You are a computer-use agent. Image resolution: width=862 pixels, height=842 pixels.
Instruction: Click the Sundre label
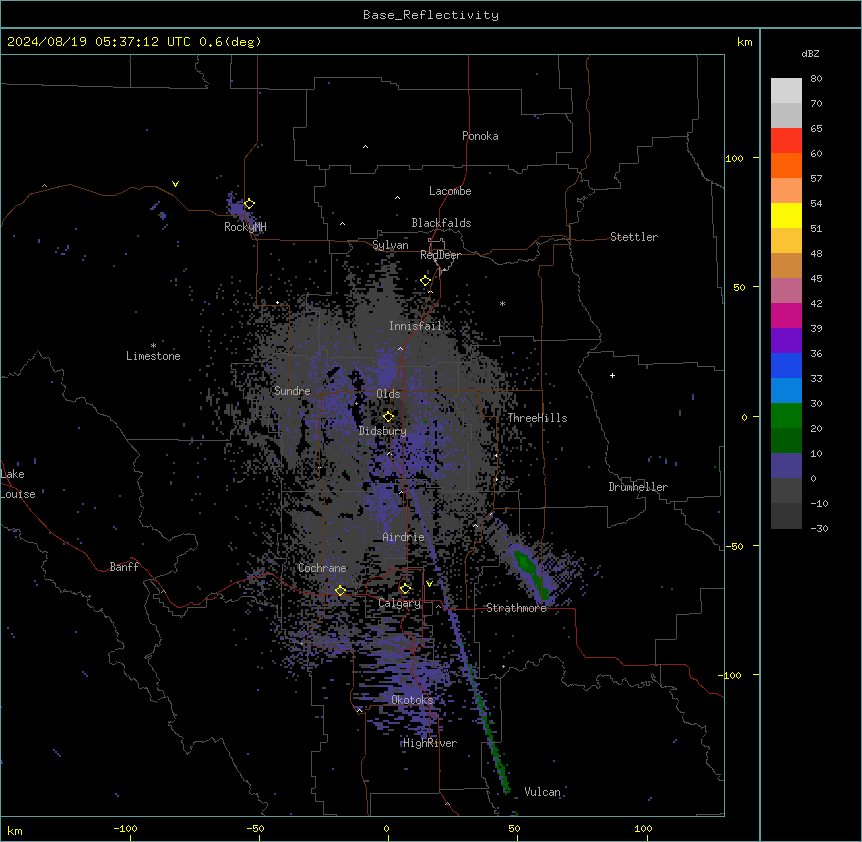point(292,391)
